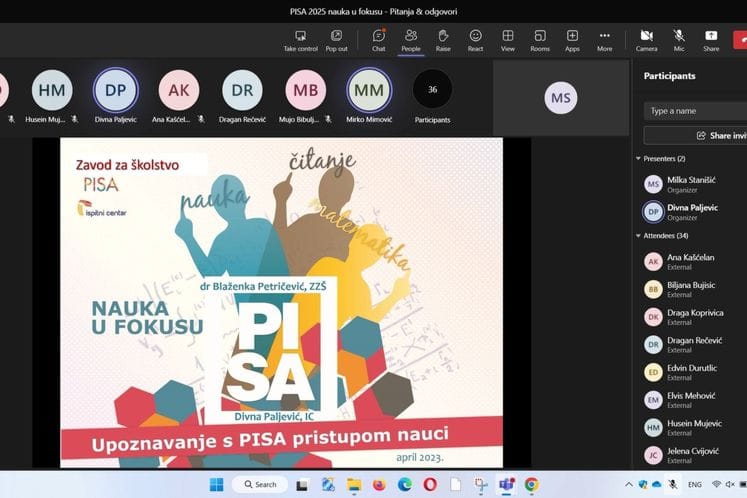Open breakout Rooms

pos(540,41)
